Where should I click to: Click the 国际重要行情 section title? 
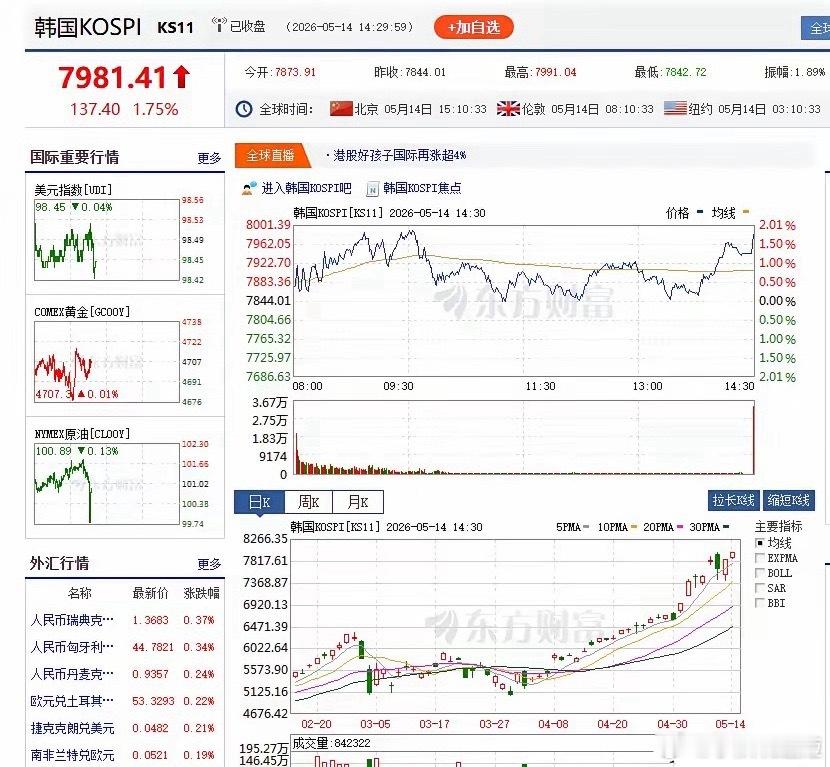point(74,157)
